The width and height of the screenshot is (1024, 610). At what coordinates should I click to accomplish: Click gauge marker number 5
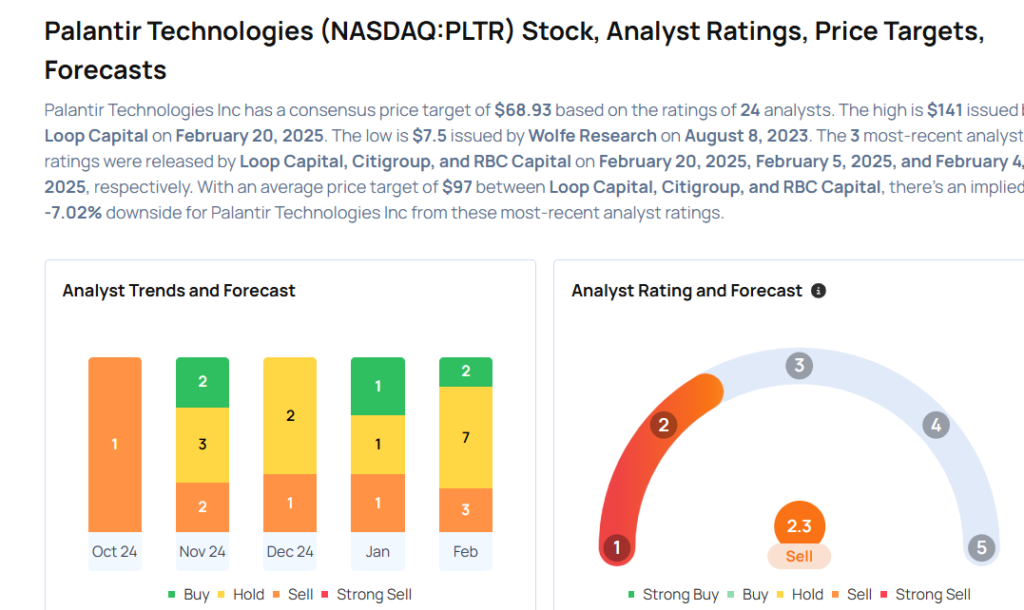[981, 547]
